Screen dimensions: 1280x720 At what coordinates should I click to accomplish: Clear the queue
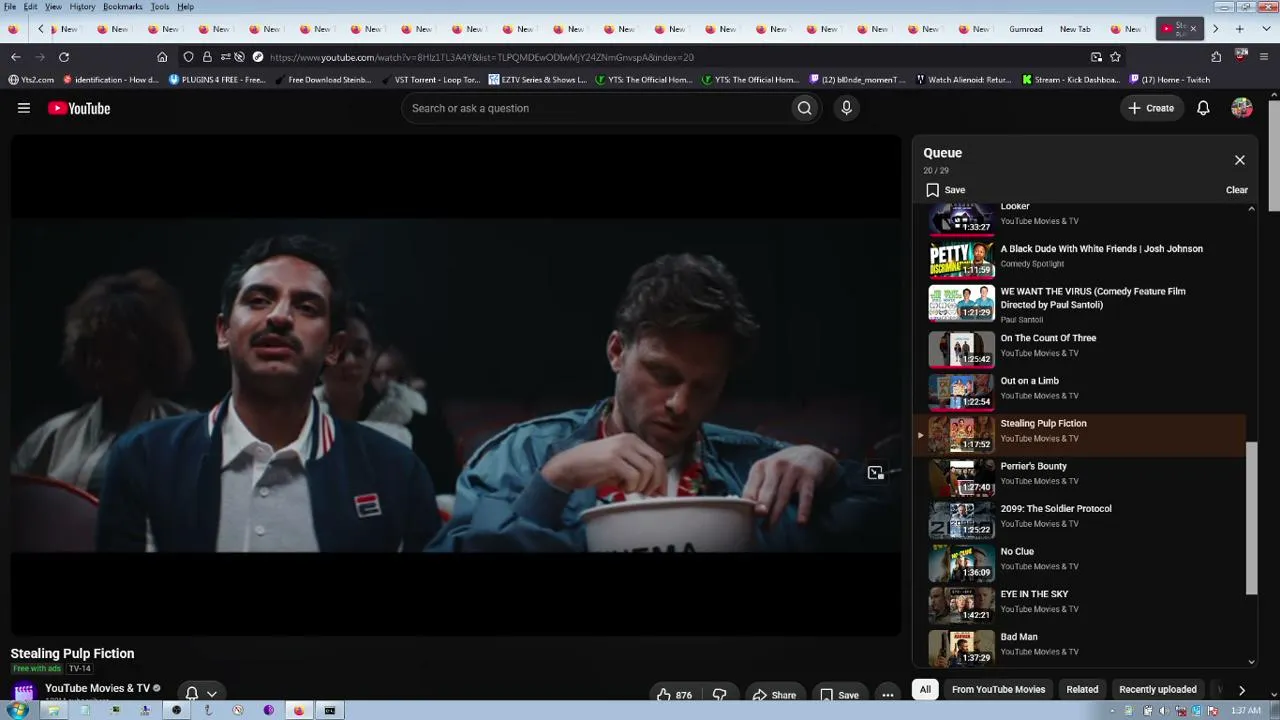tap(1237, 190)
